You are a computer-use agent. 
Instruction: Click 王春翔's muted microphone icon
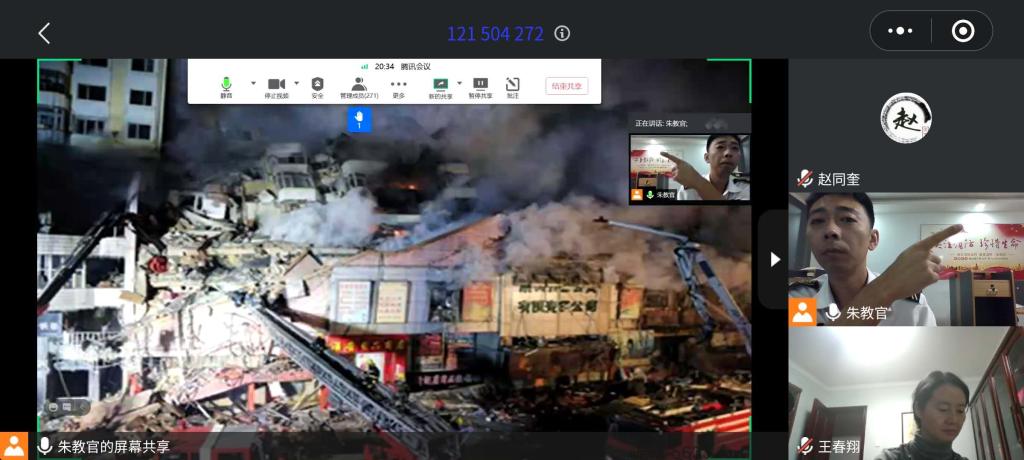pos(805,447)
